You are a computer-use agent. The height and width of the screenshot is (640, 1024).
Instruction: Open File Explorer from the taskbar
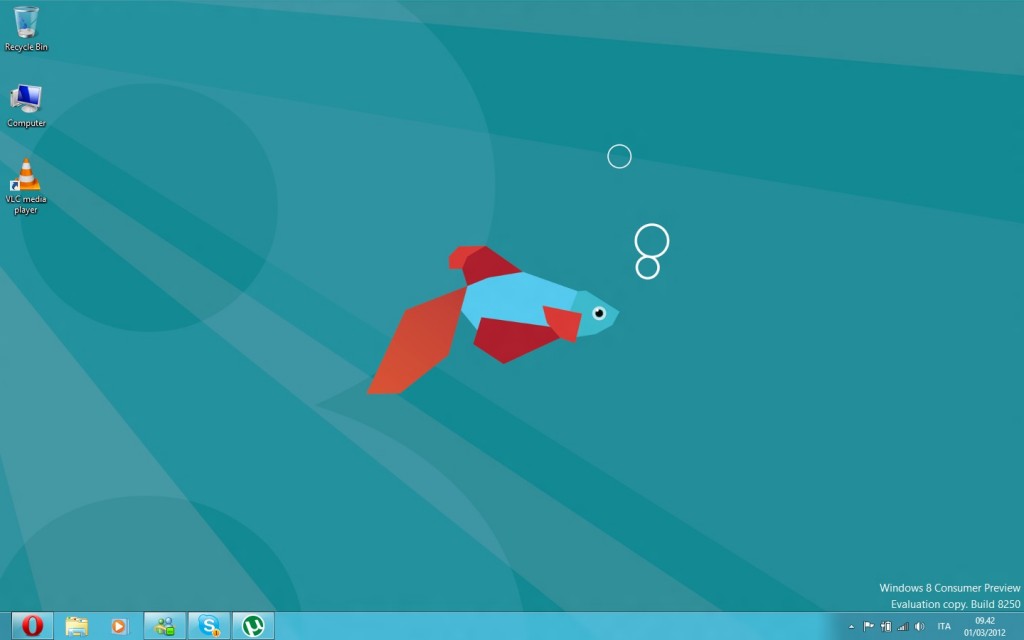point(76,626)
